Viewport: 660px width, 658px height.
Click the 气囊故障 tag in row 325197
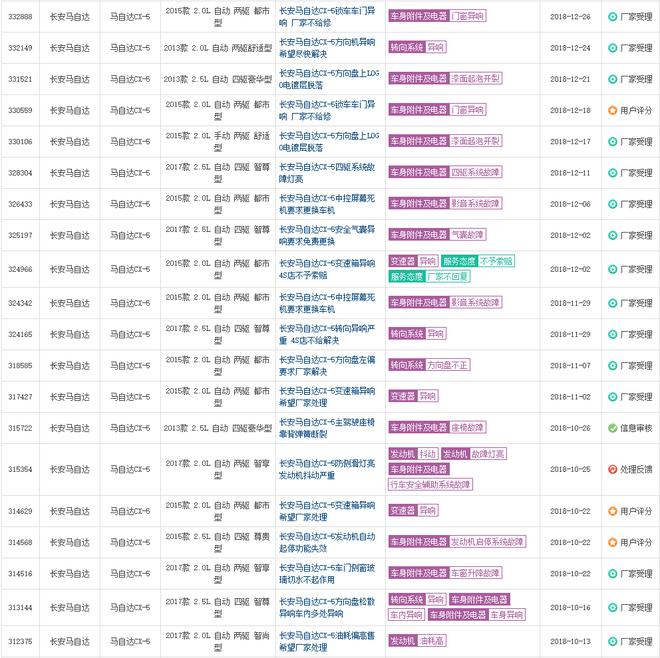click(467, 234)
